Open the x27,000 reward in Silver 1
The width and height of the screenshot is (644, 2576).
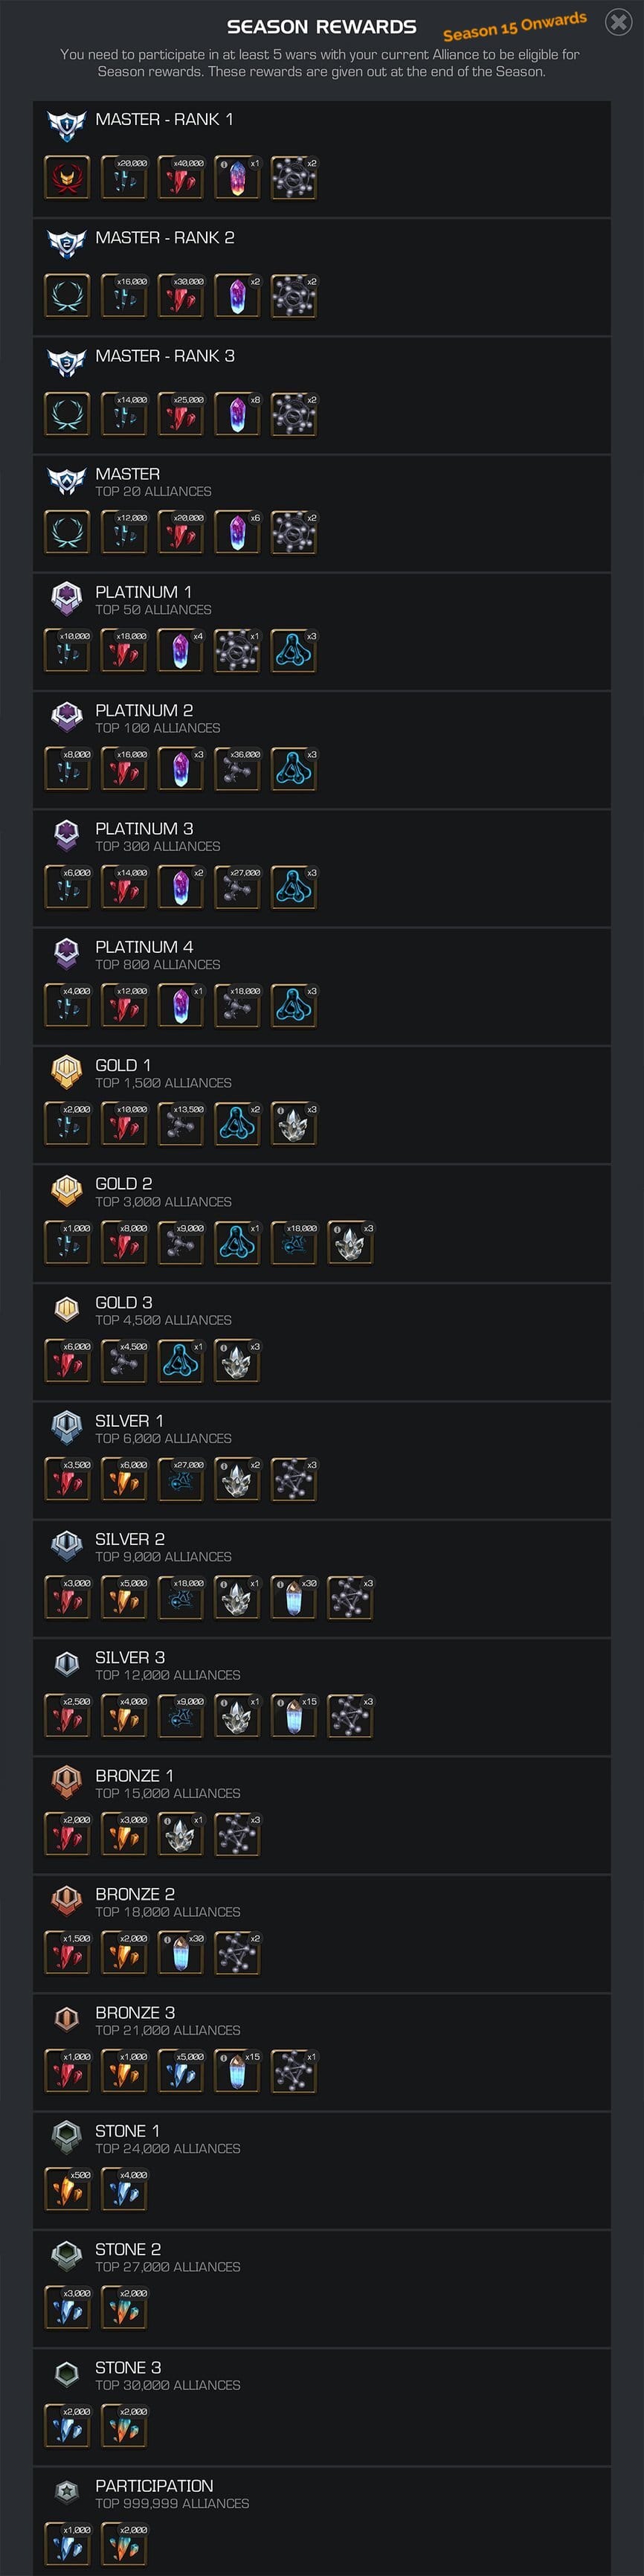[181, 1480]
